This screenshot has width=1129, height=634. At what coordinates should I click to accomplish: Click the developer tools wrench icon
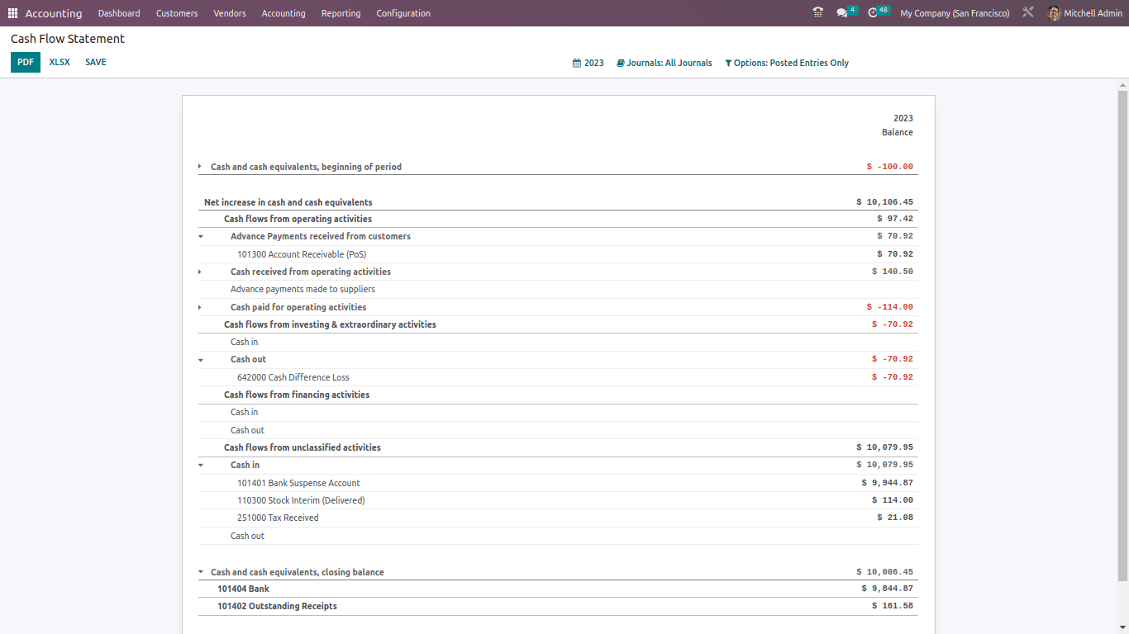(x=1027, y=12)
